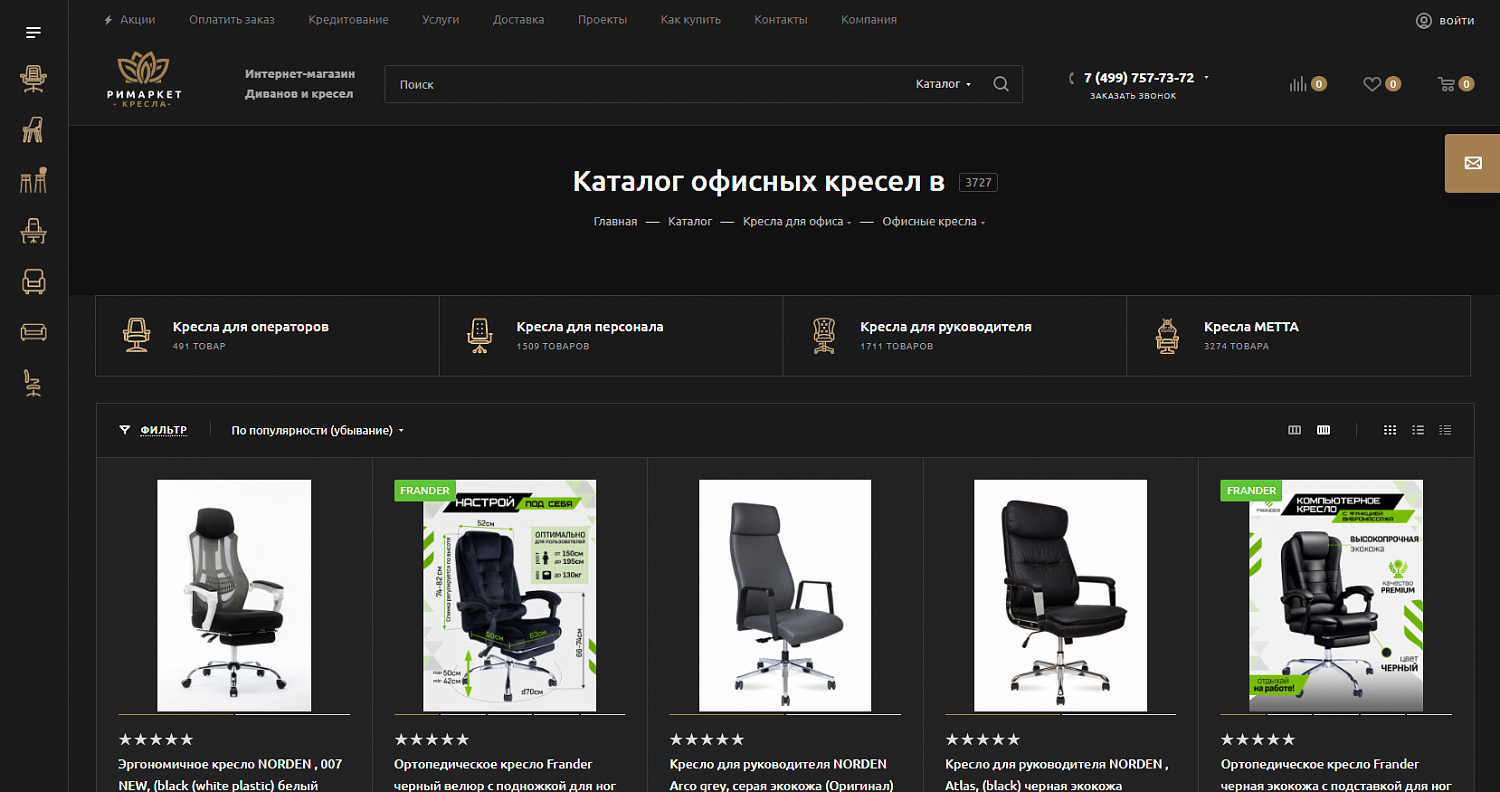1500x792 pixels.
Task: Expand Кресла для офиса breadcrumb dropdown
Action: (x=849, y=222)
